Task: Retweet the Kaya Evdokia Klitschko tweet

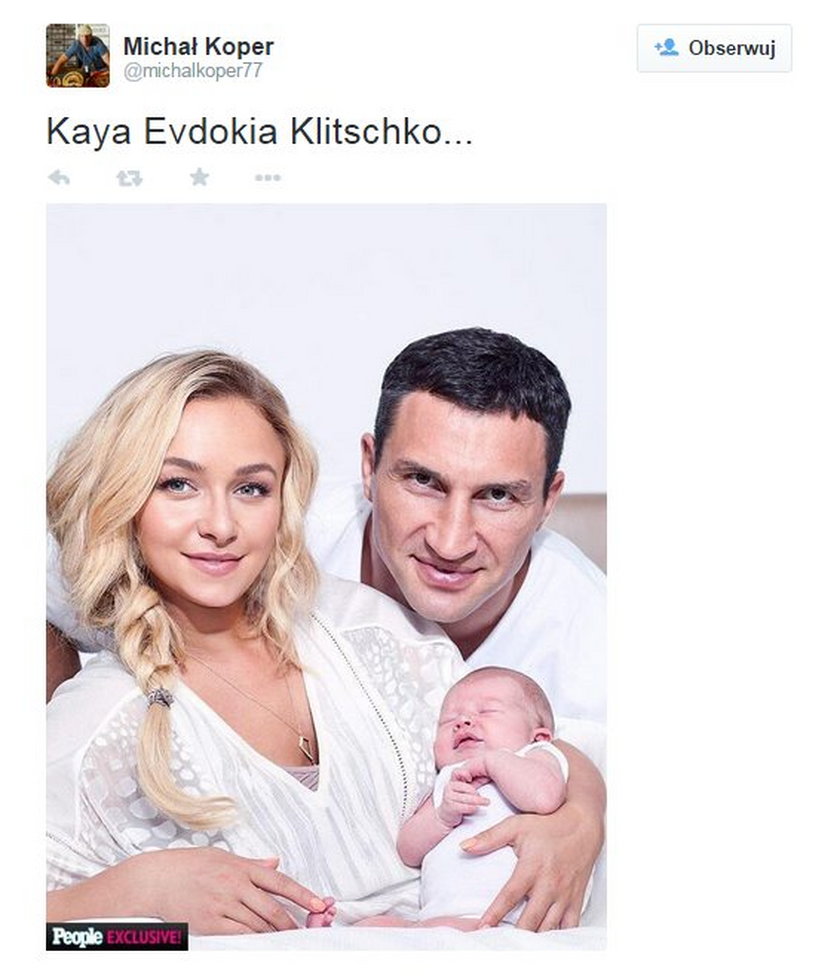Action: [129, 179]
